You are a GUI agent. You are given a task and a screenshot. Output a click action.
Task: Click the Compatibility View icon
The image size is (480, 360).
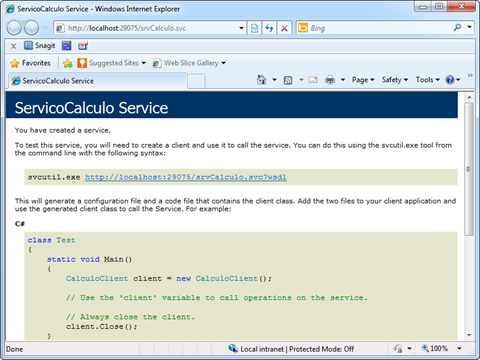[254, 28]
